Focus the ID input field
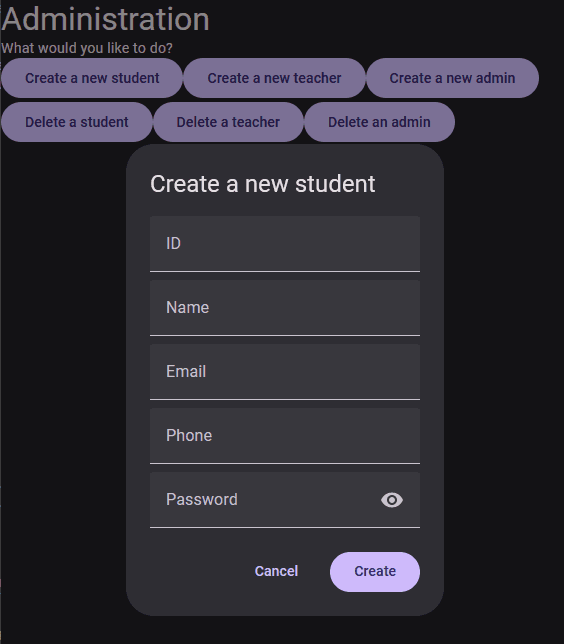 click(285, 244)
